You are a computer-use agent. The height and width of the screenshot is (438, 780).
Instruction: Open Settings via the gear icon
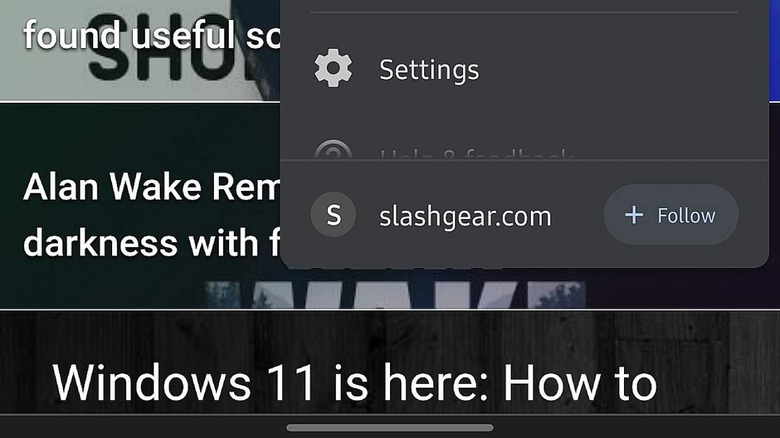333,68
